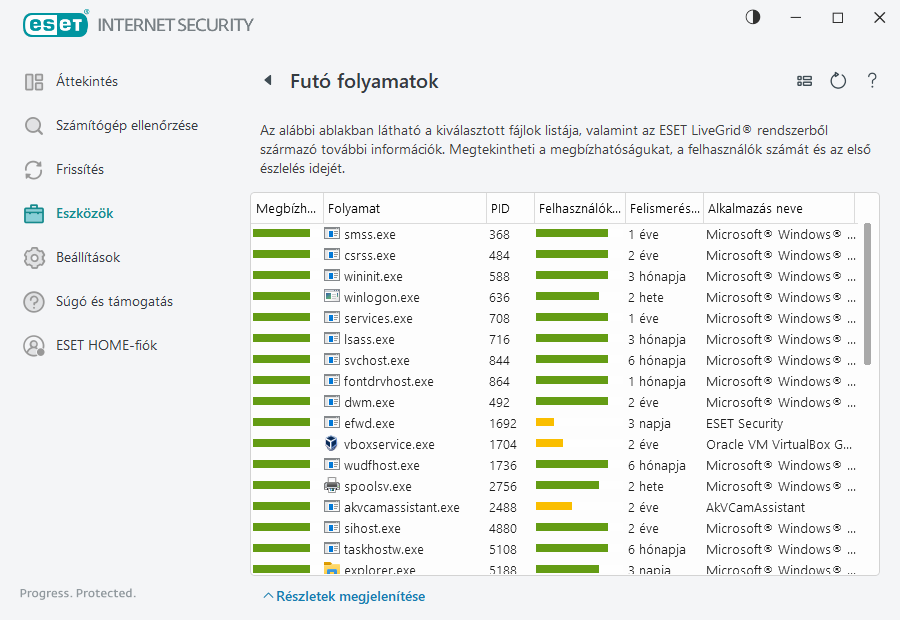Open Súgó és támogatás
900x620 pixels.
point(114,301)
